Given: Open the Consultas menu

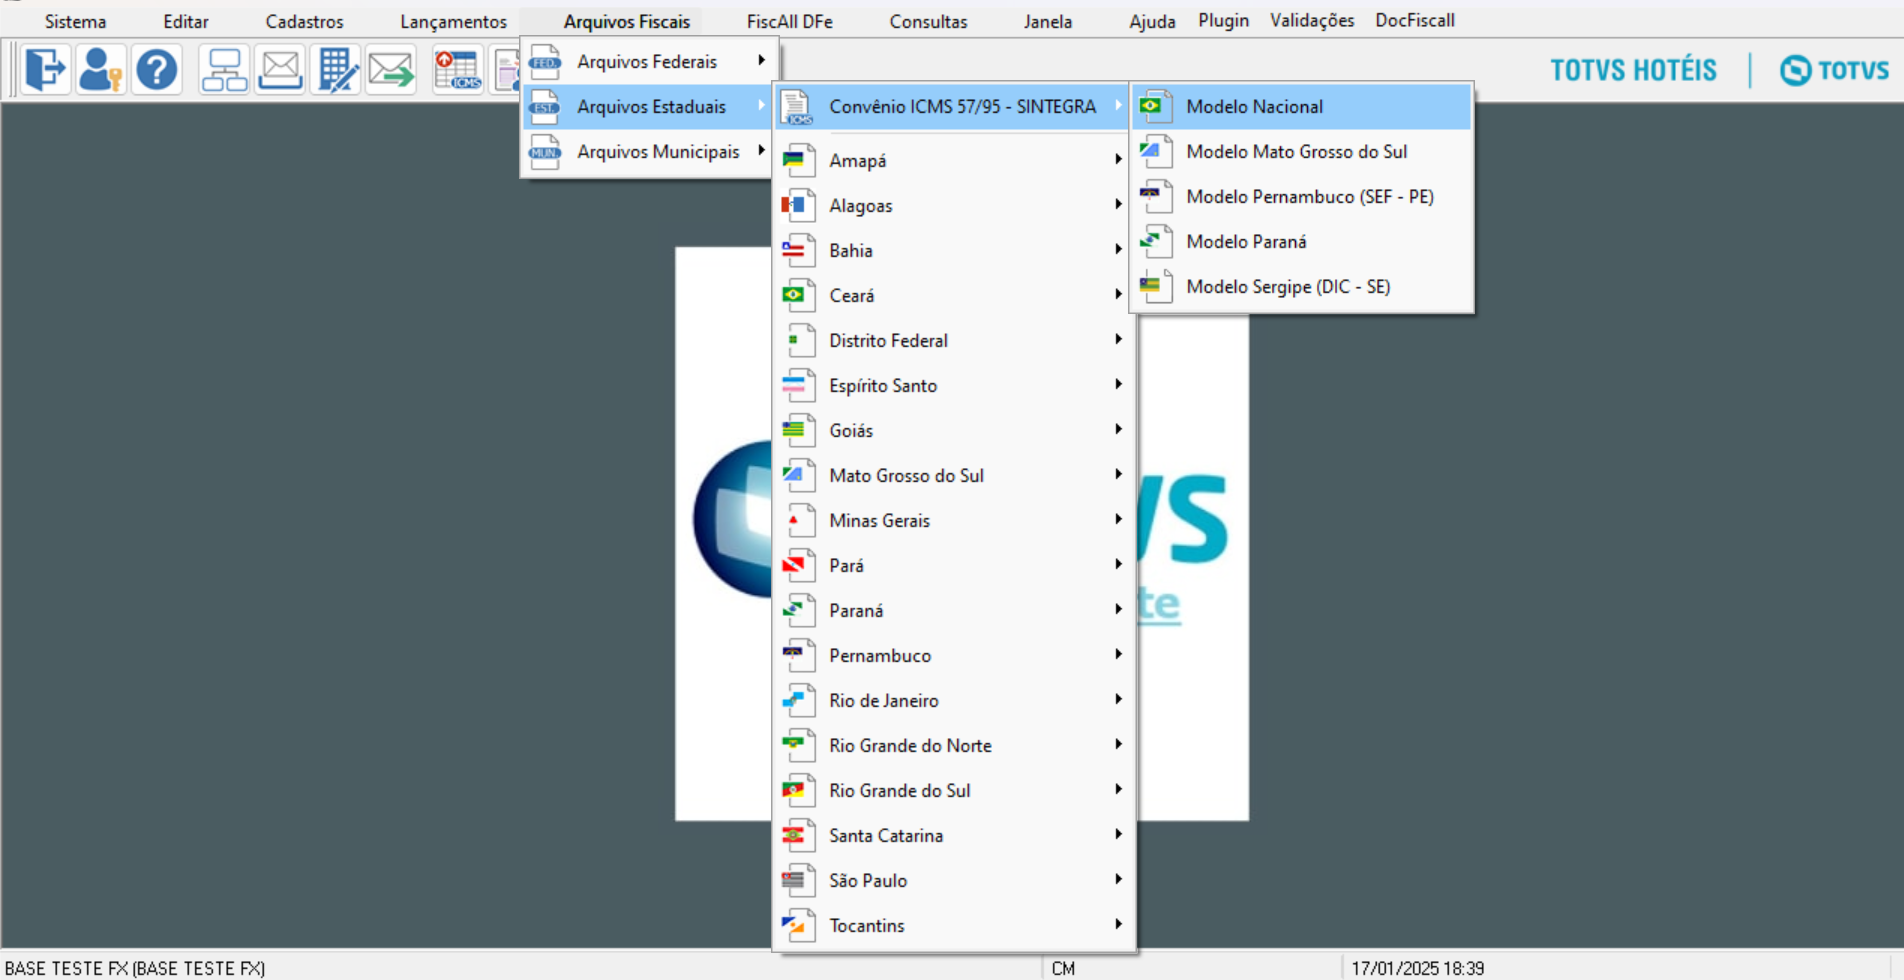Looking at the screenshot, I should [x=927, y=20].
